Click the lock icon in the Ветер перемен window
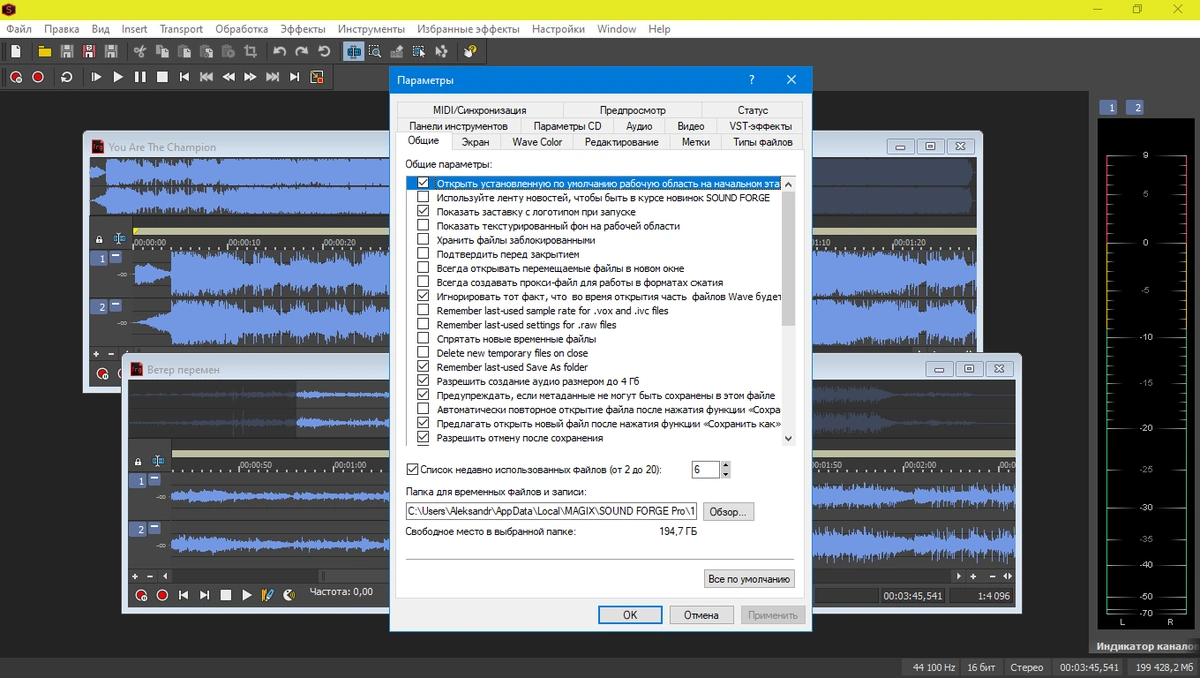Viewport: 1200px width, 678px height. click(139, 462)
